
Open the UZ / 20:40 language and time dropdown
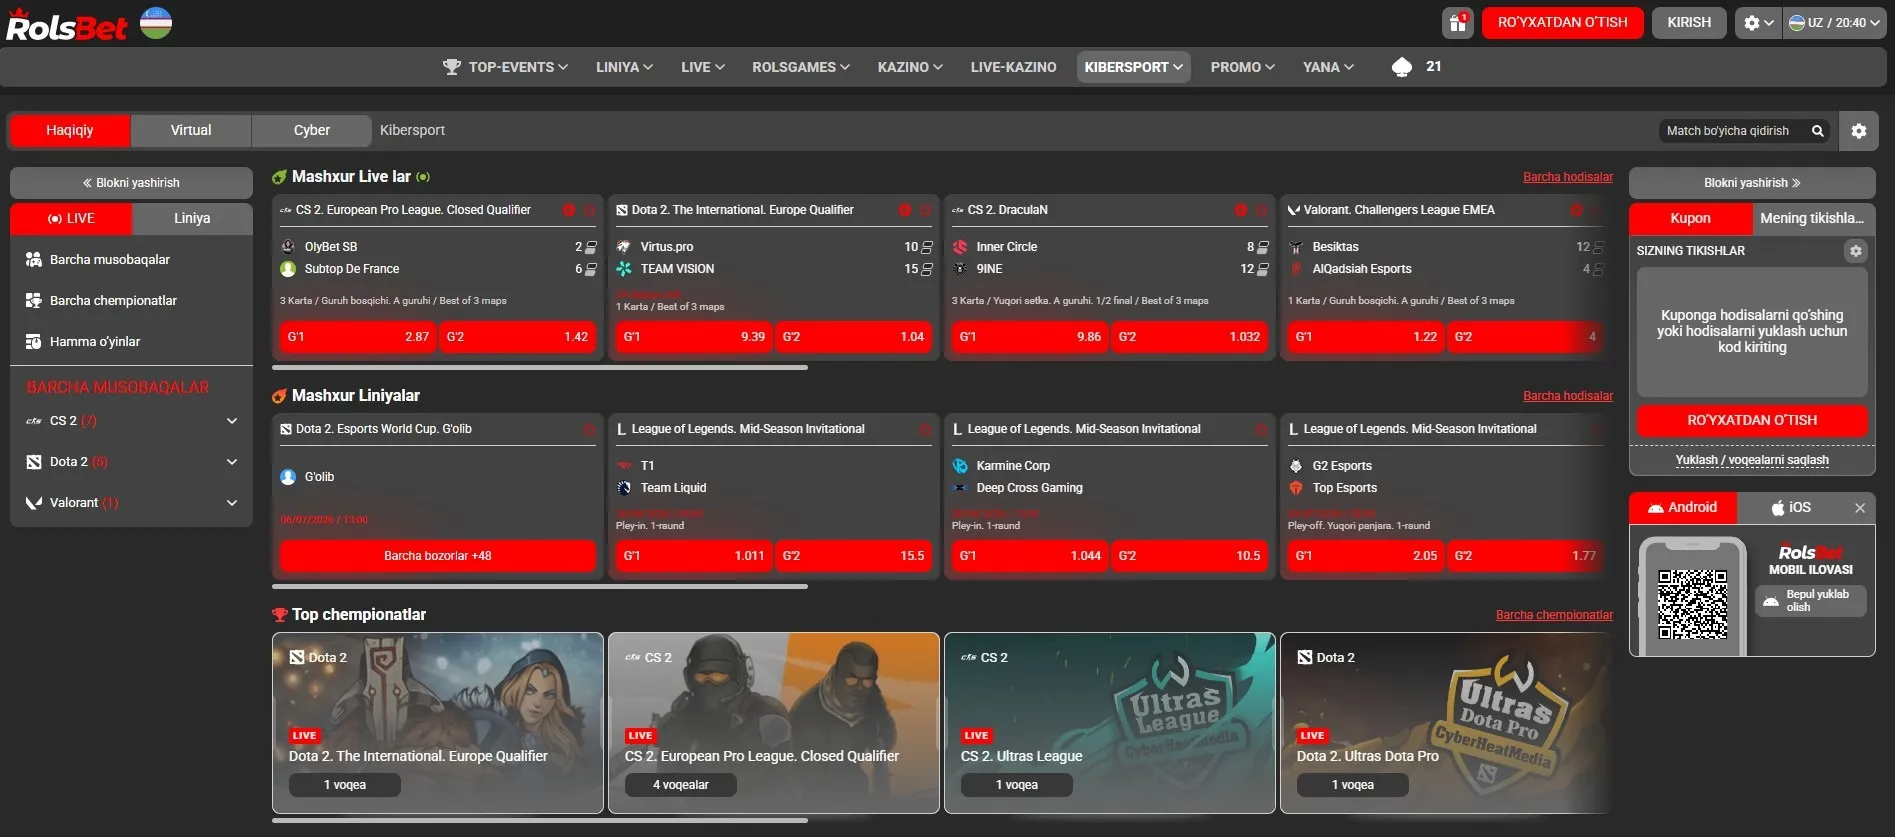(x=1834, y=22)
